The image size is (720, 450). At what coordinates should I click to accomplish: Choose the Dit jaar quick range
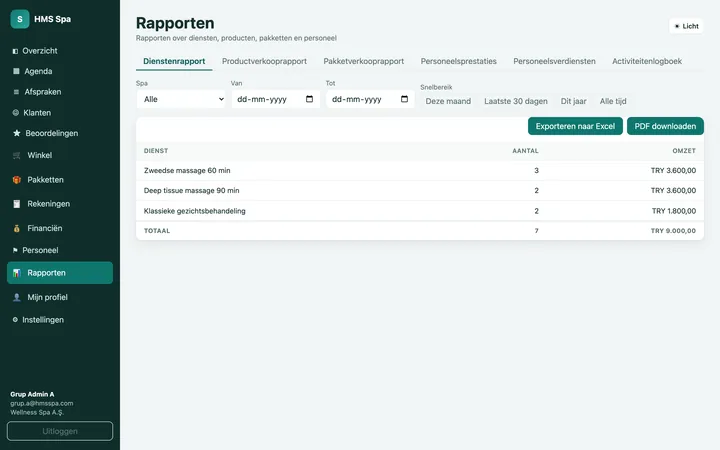574,101
